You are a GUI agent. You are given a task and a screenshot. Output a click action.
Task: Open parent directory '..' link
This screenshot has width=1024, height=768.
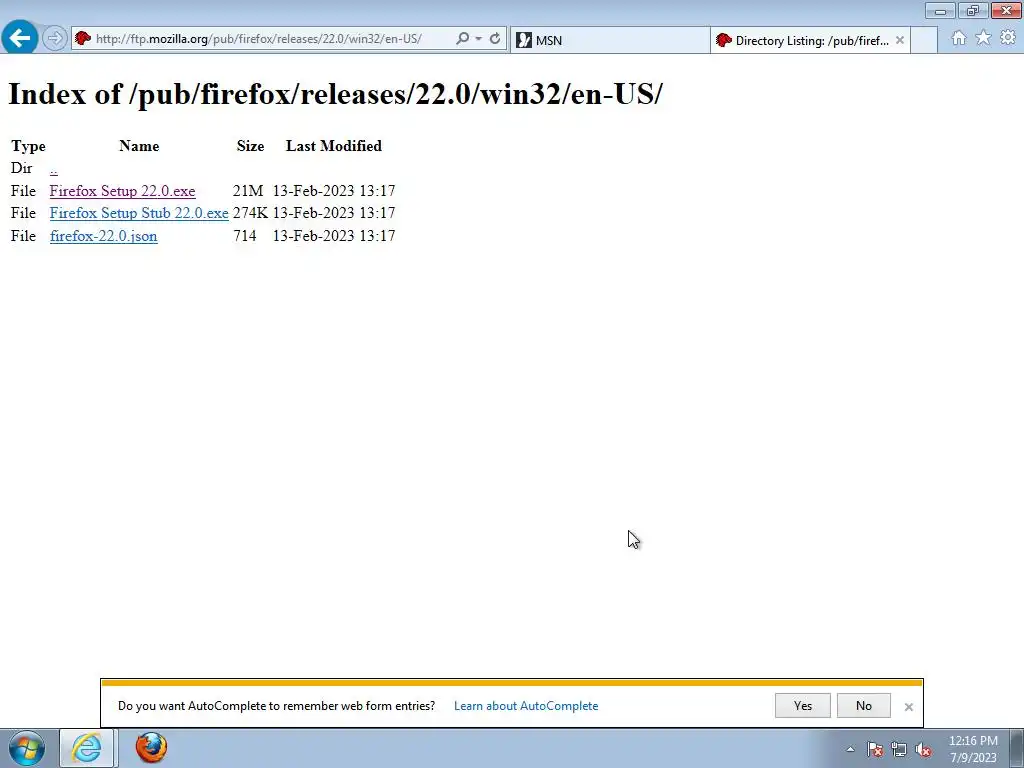point(54,168)
